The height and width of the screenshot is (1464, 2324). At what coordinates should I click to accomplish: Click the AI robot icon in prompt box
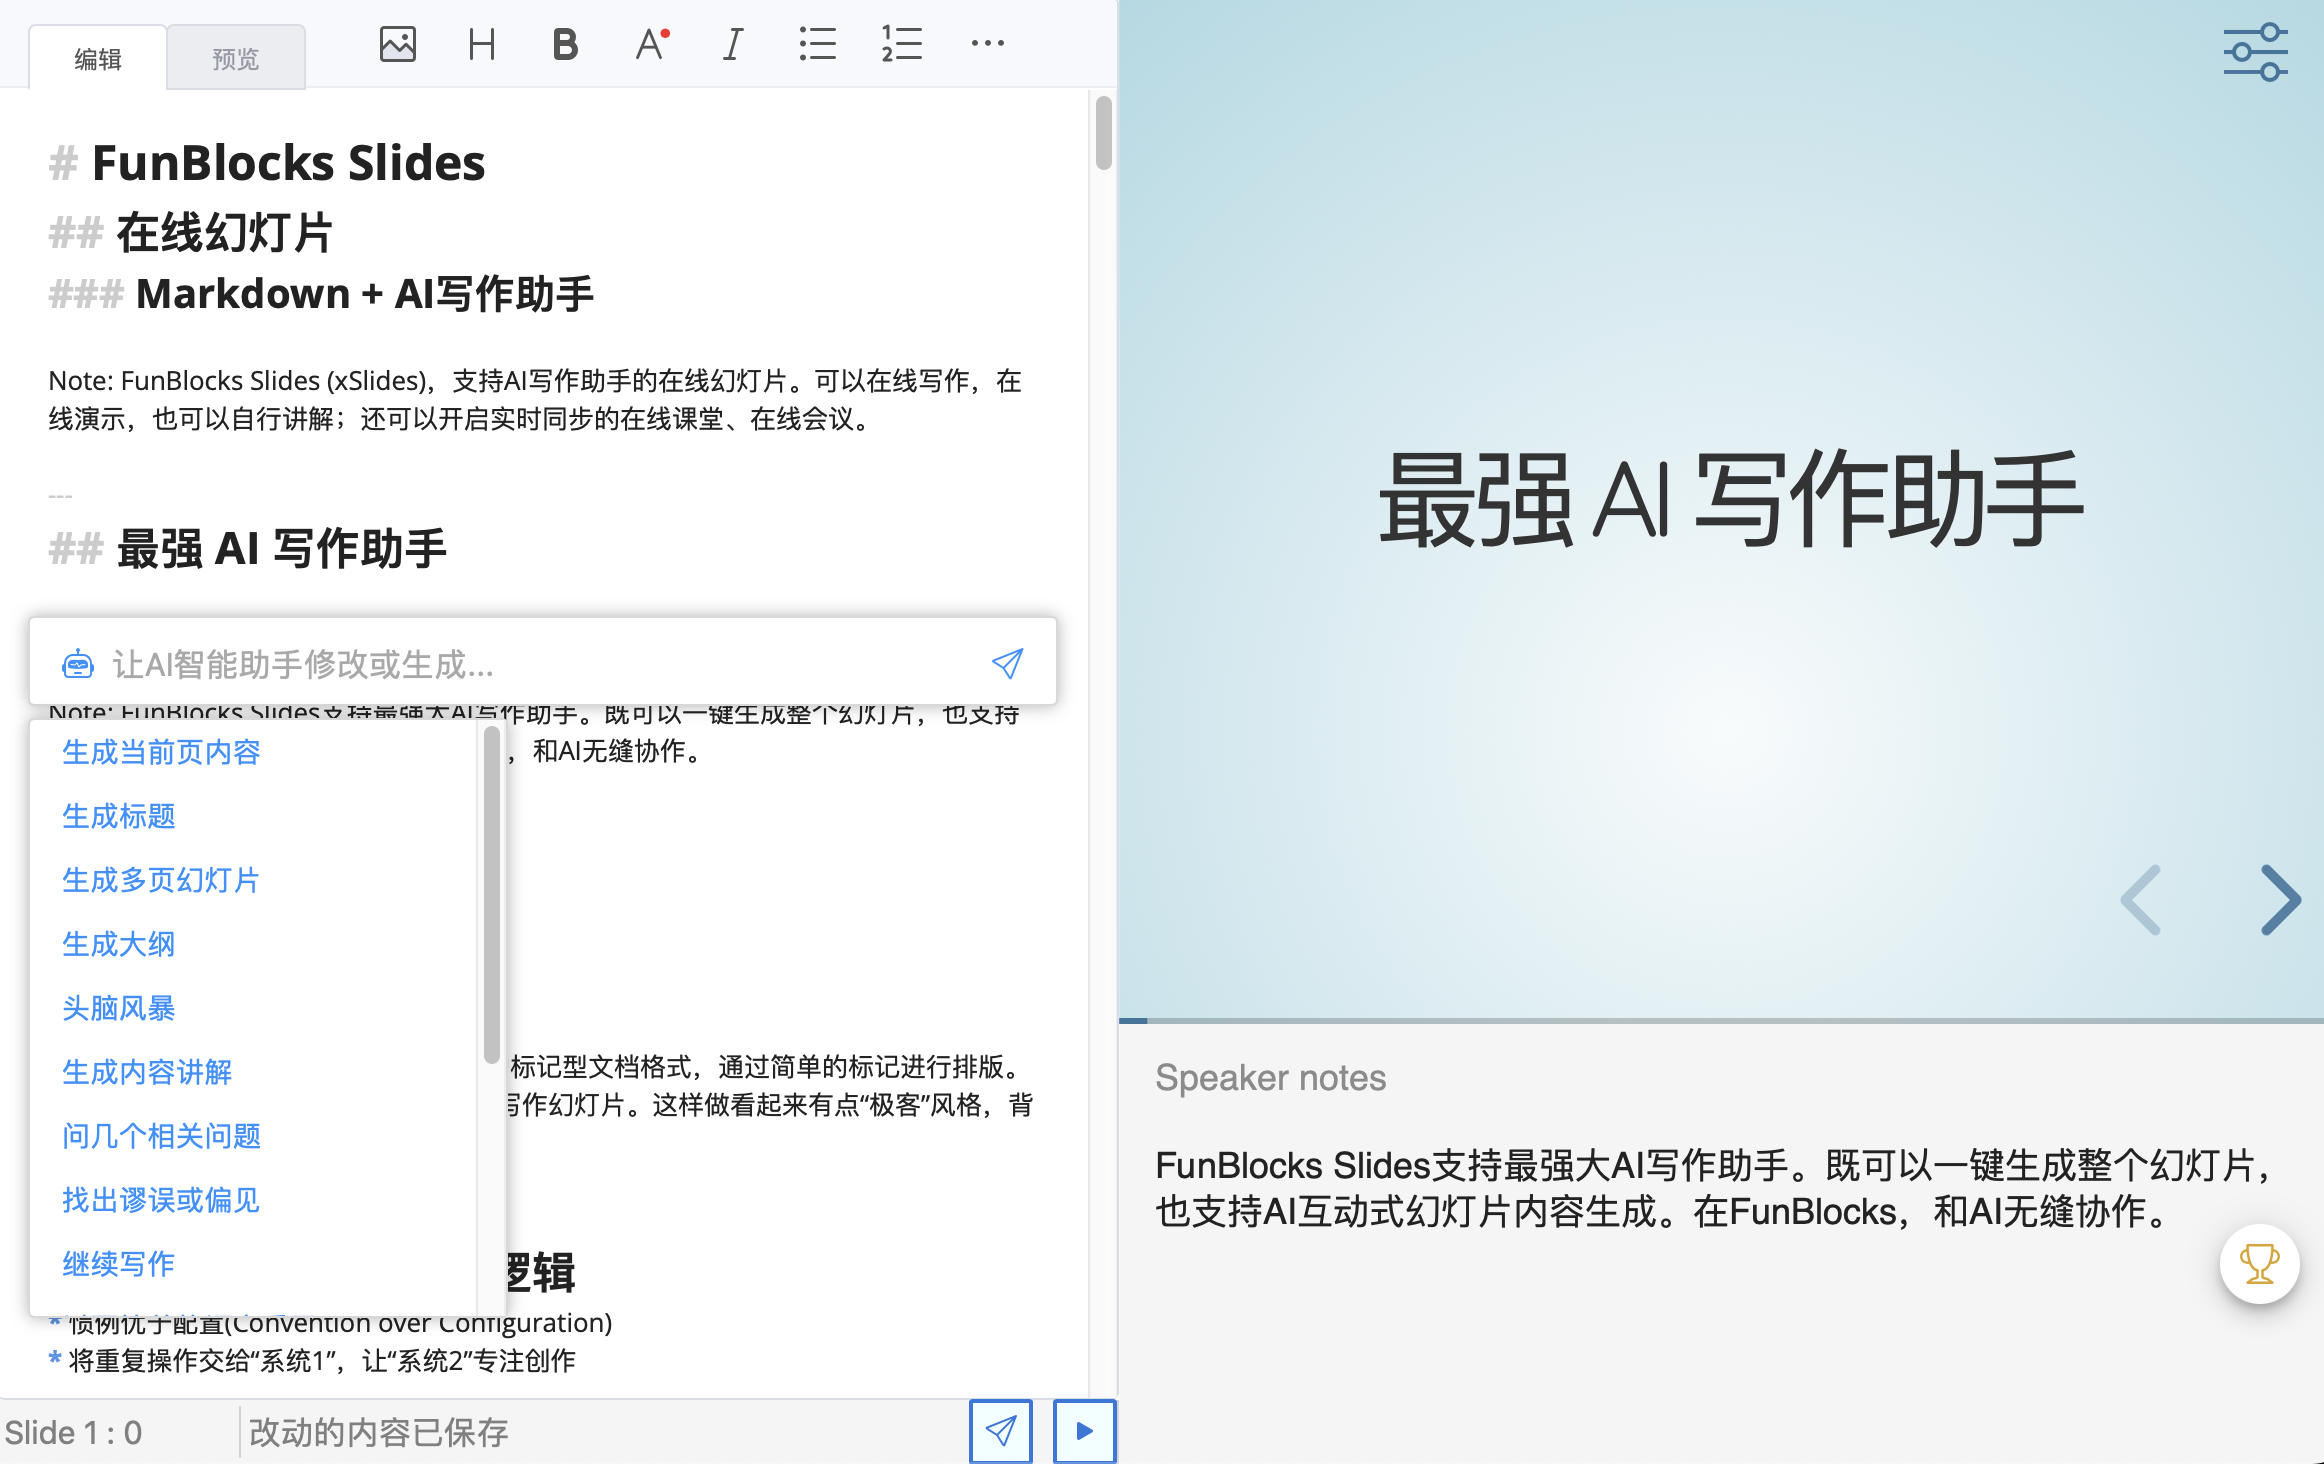click(x=78, y=664)
